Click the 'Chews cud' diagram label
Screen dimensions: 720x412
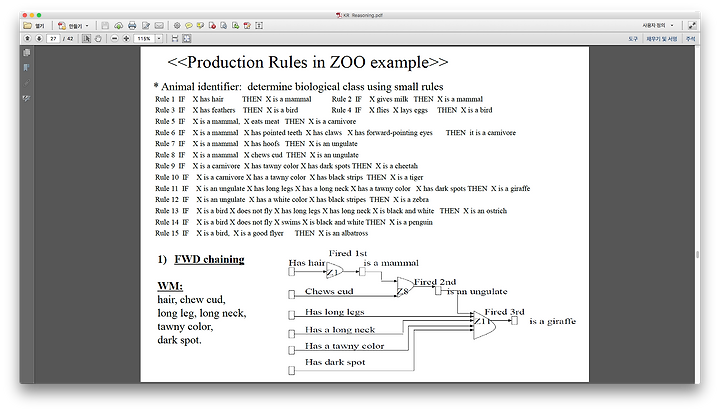(329, 291)
